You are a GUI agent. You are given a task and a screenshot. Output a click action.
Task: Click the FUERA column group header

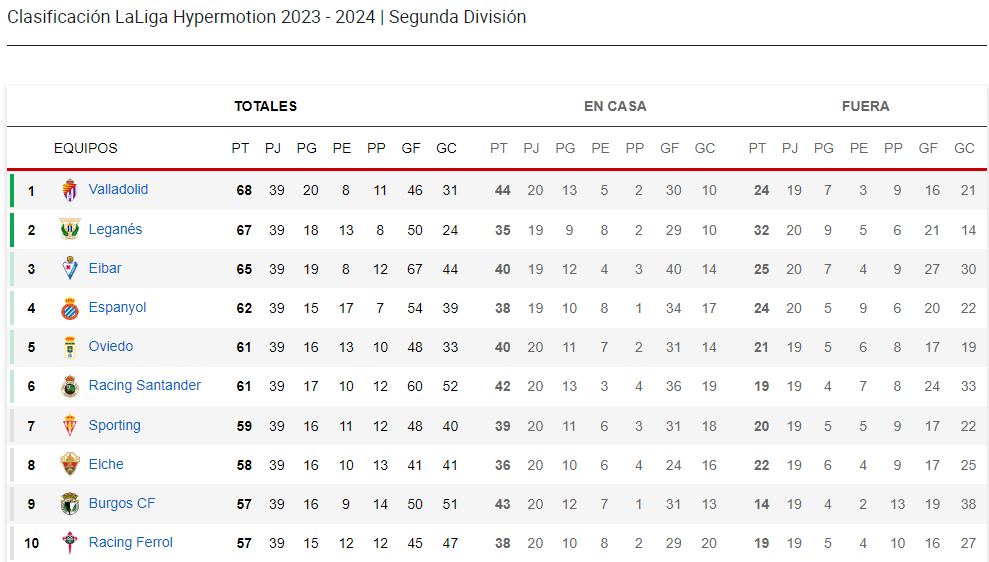pos(865,106)
